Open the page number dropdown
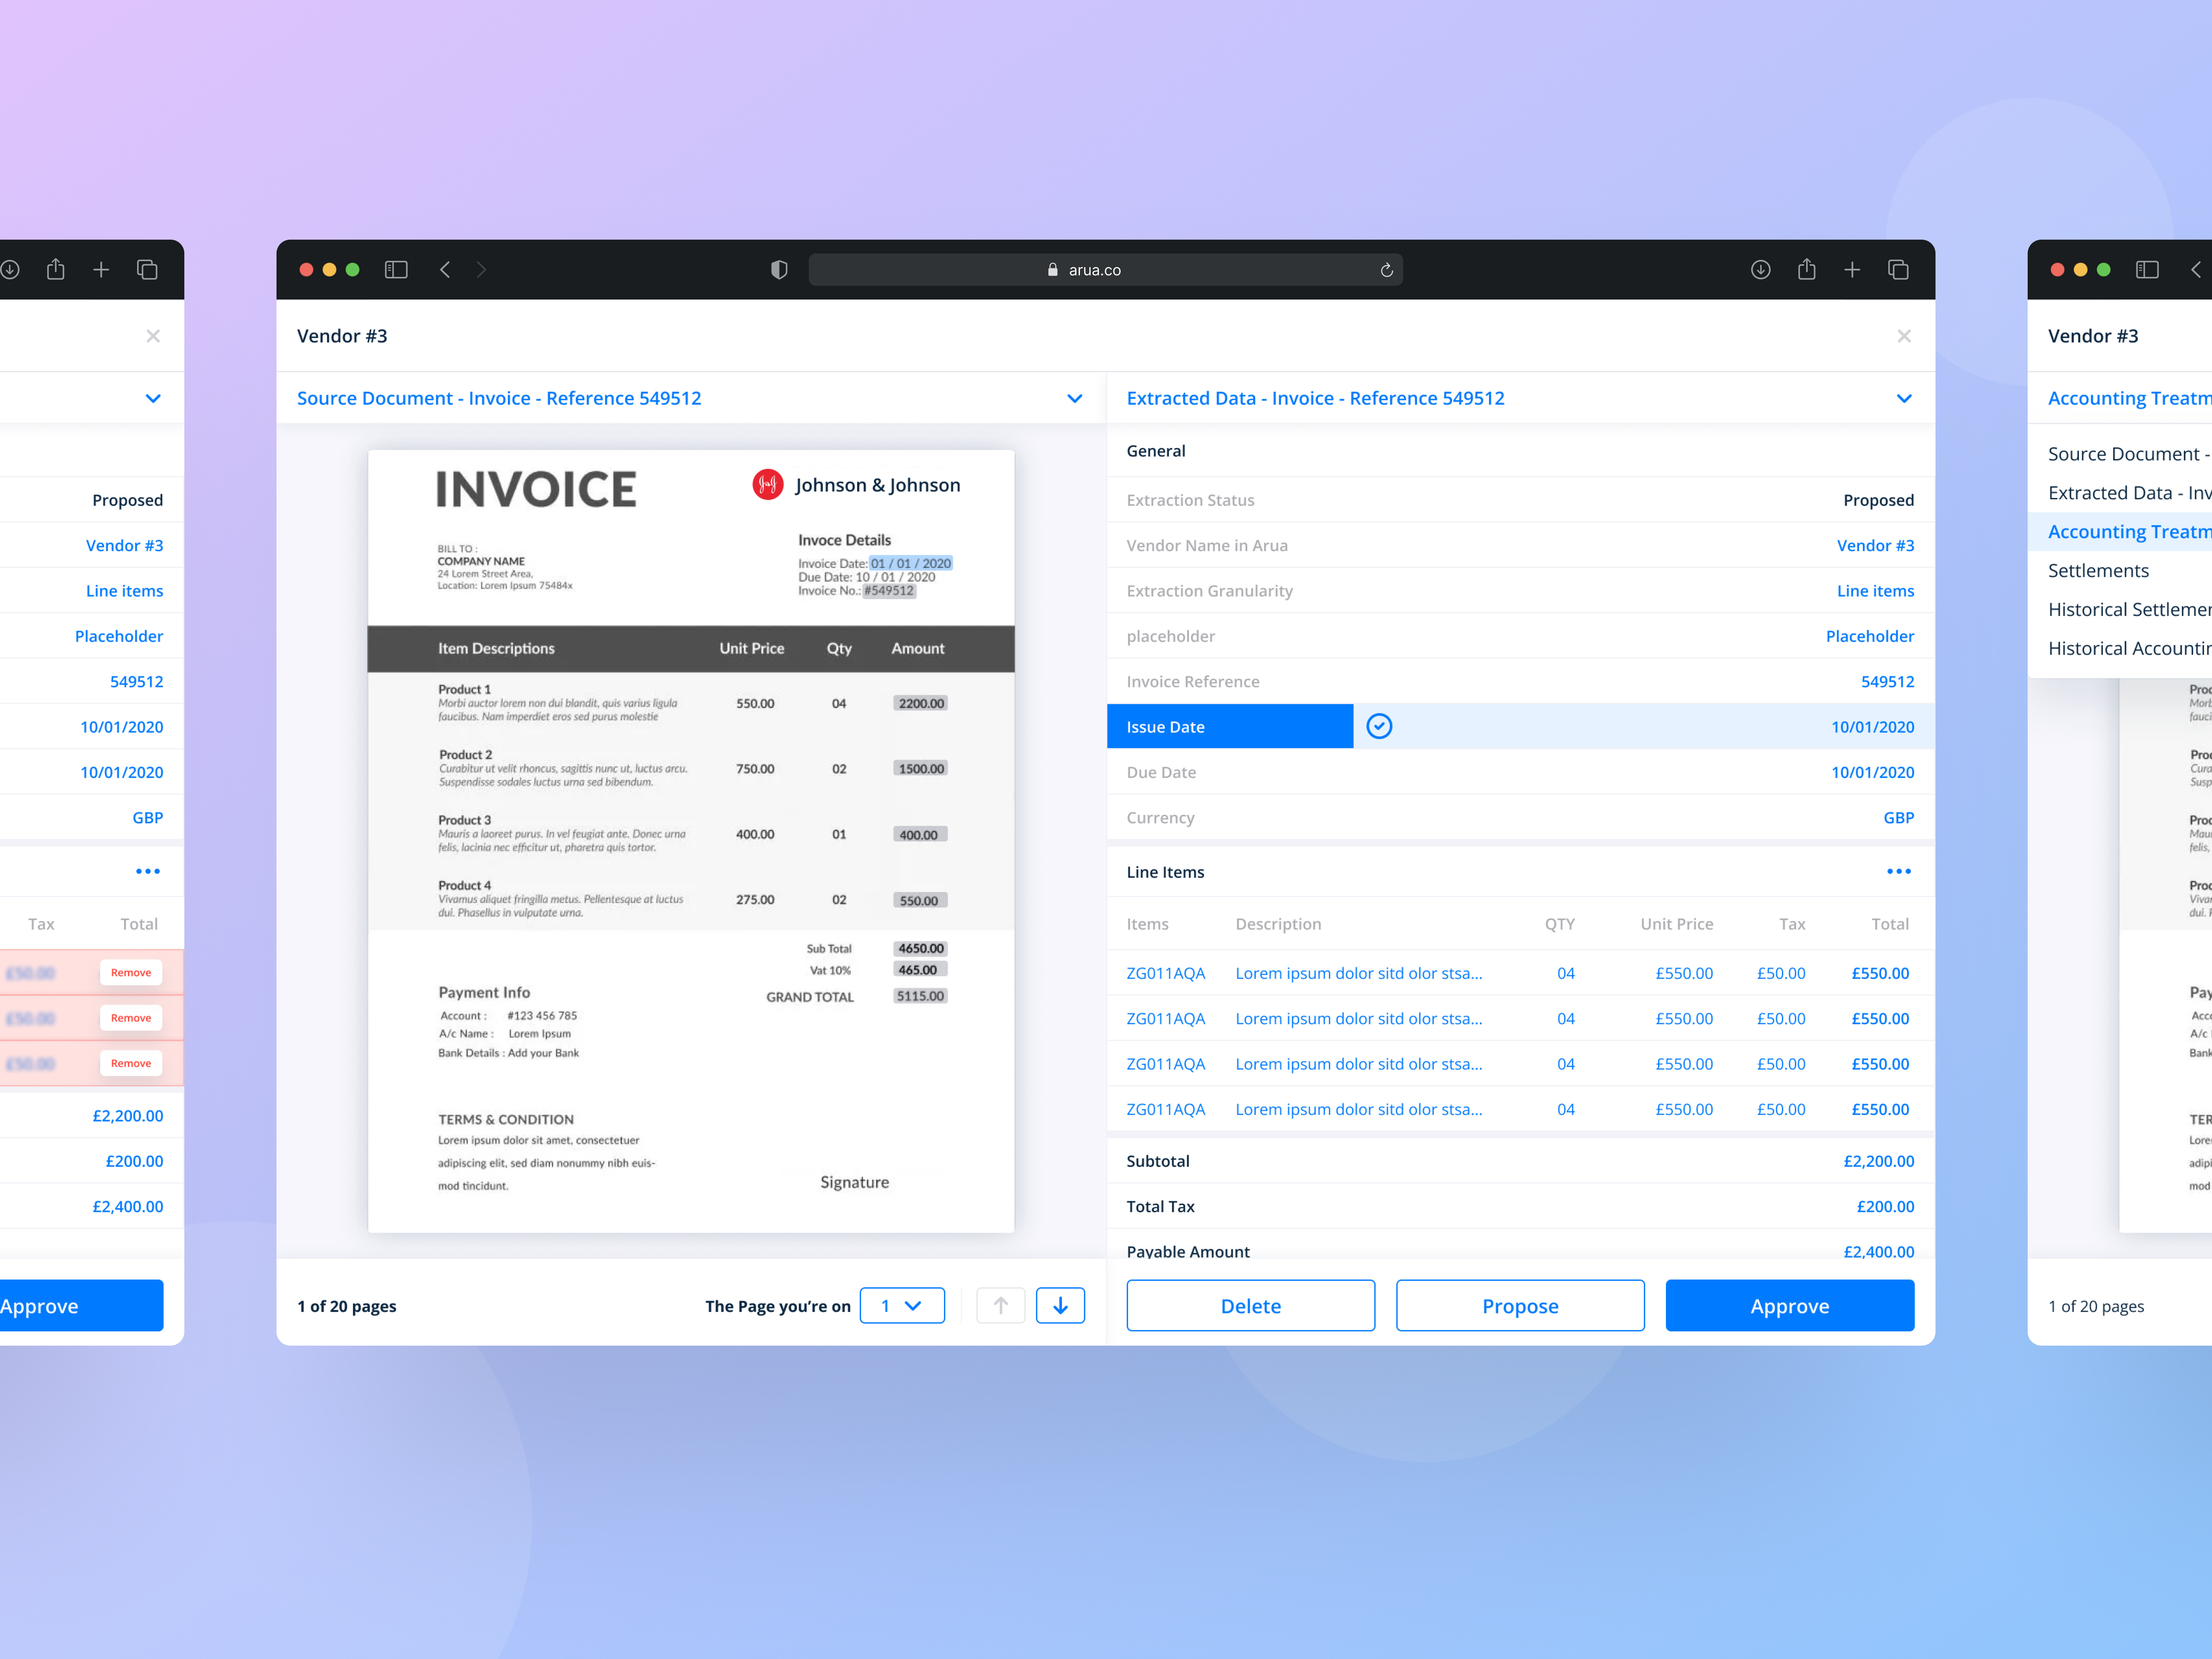2212x1659 pixels. (x=902, y=1305)
